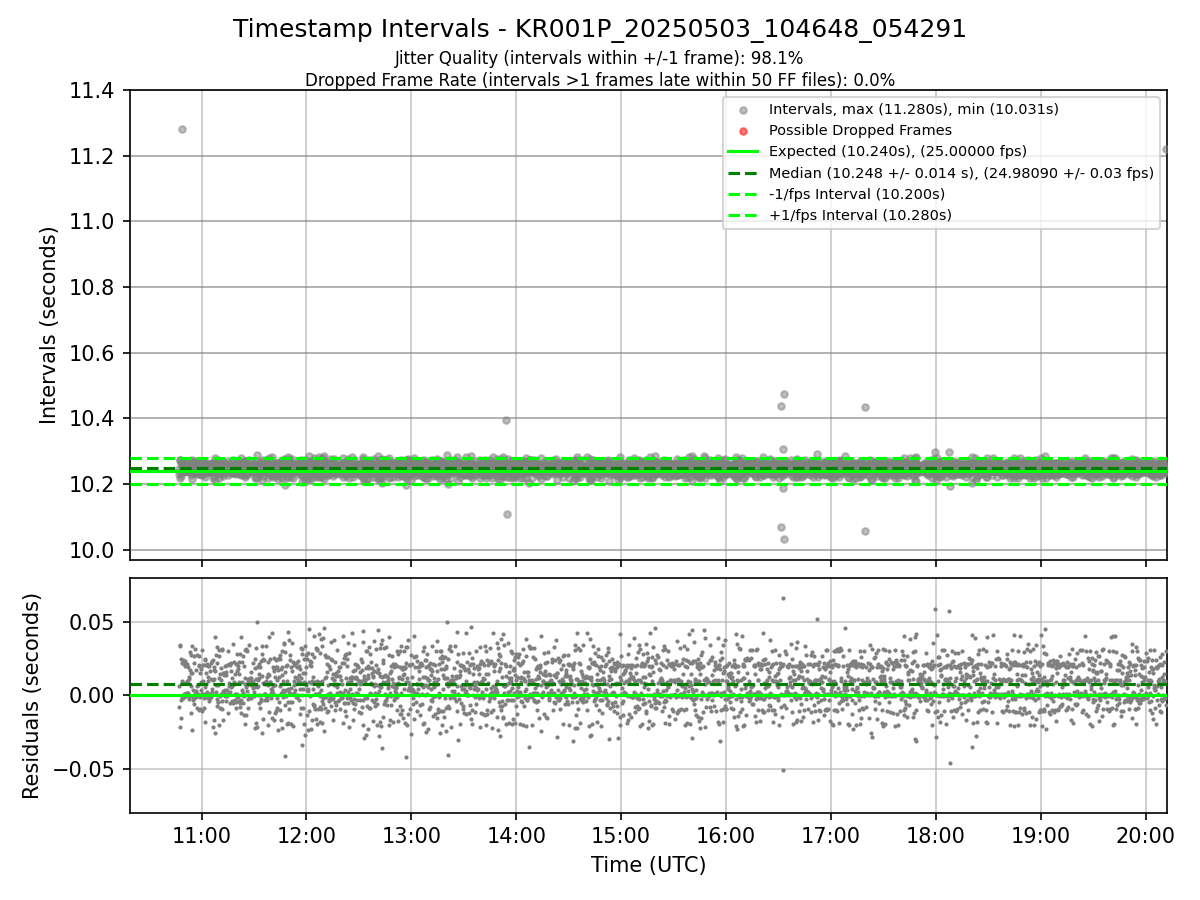Click the solid green line sample beside 'Expected' in legend
Screen dimensions: 1200x900
[x=743, y=152]
